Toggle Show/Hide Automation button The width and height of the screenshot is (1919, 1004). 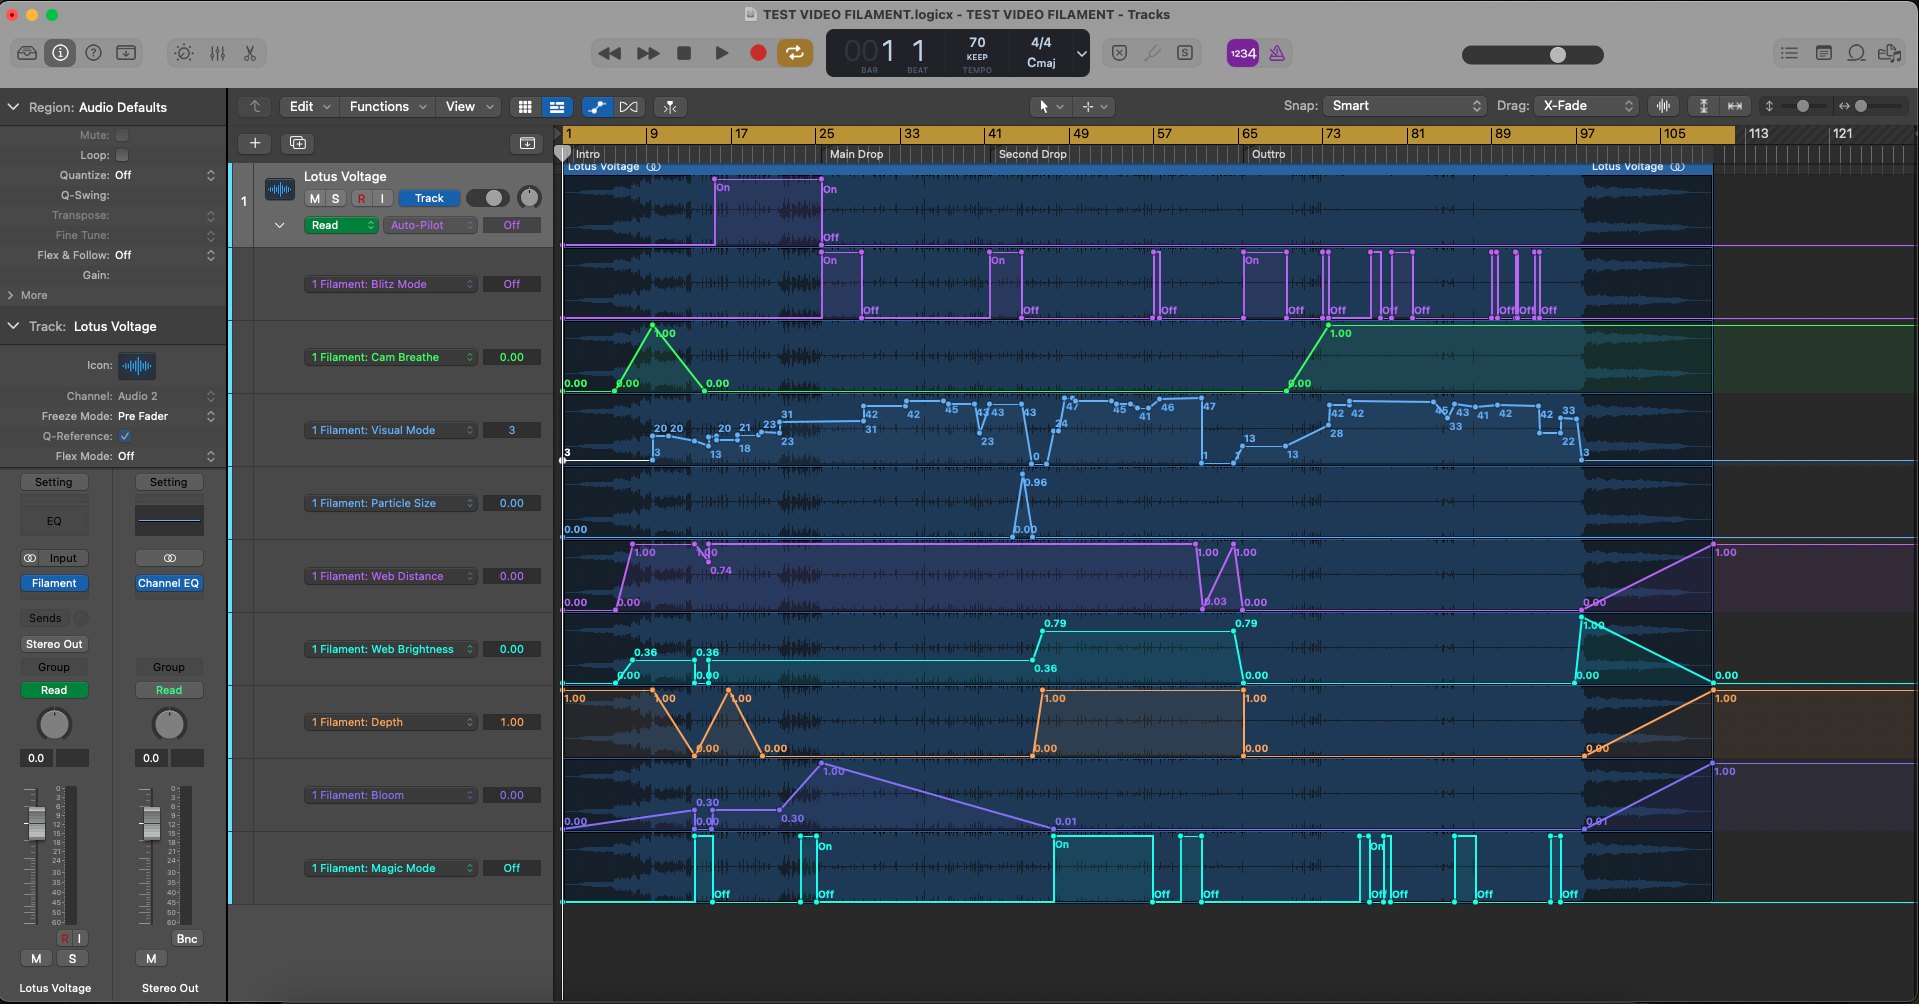(x=597, y=106)
